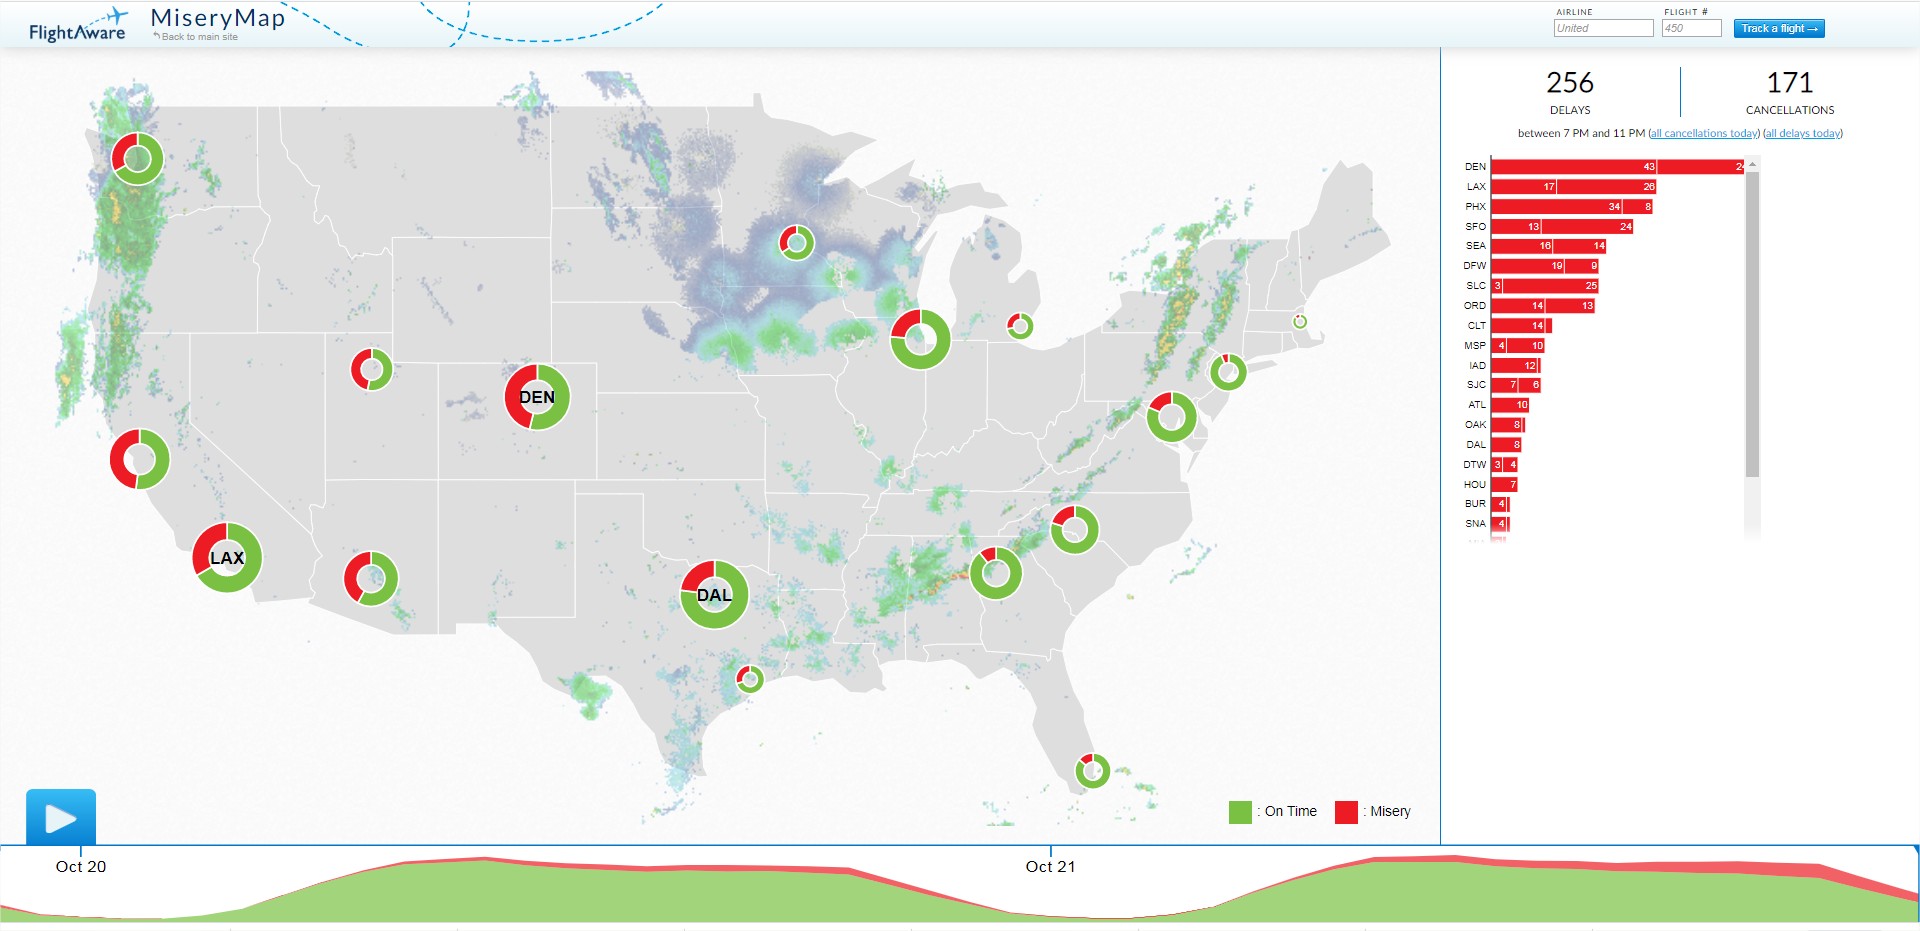Viewport: 1920px width, 931px height.
Task: Open all cancellations today link
Action: (1704, 133)
